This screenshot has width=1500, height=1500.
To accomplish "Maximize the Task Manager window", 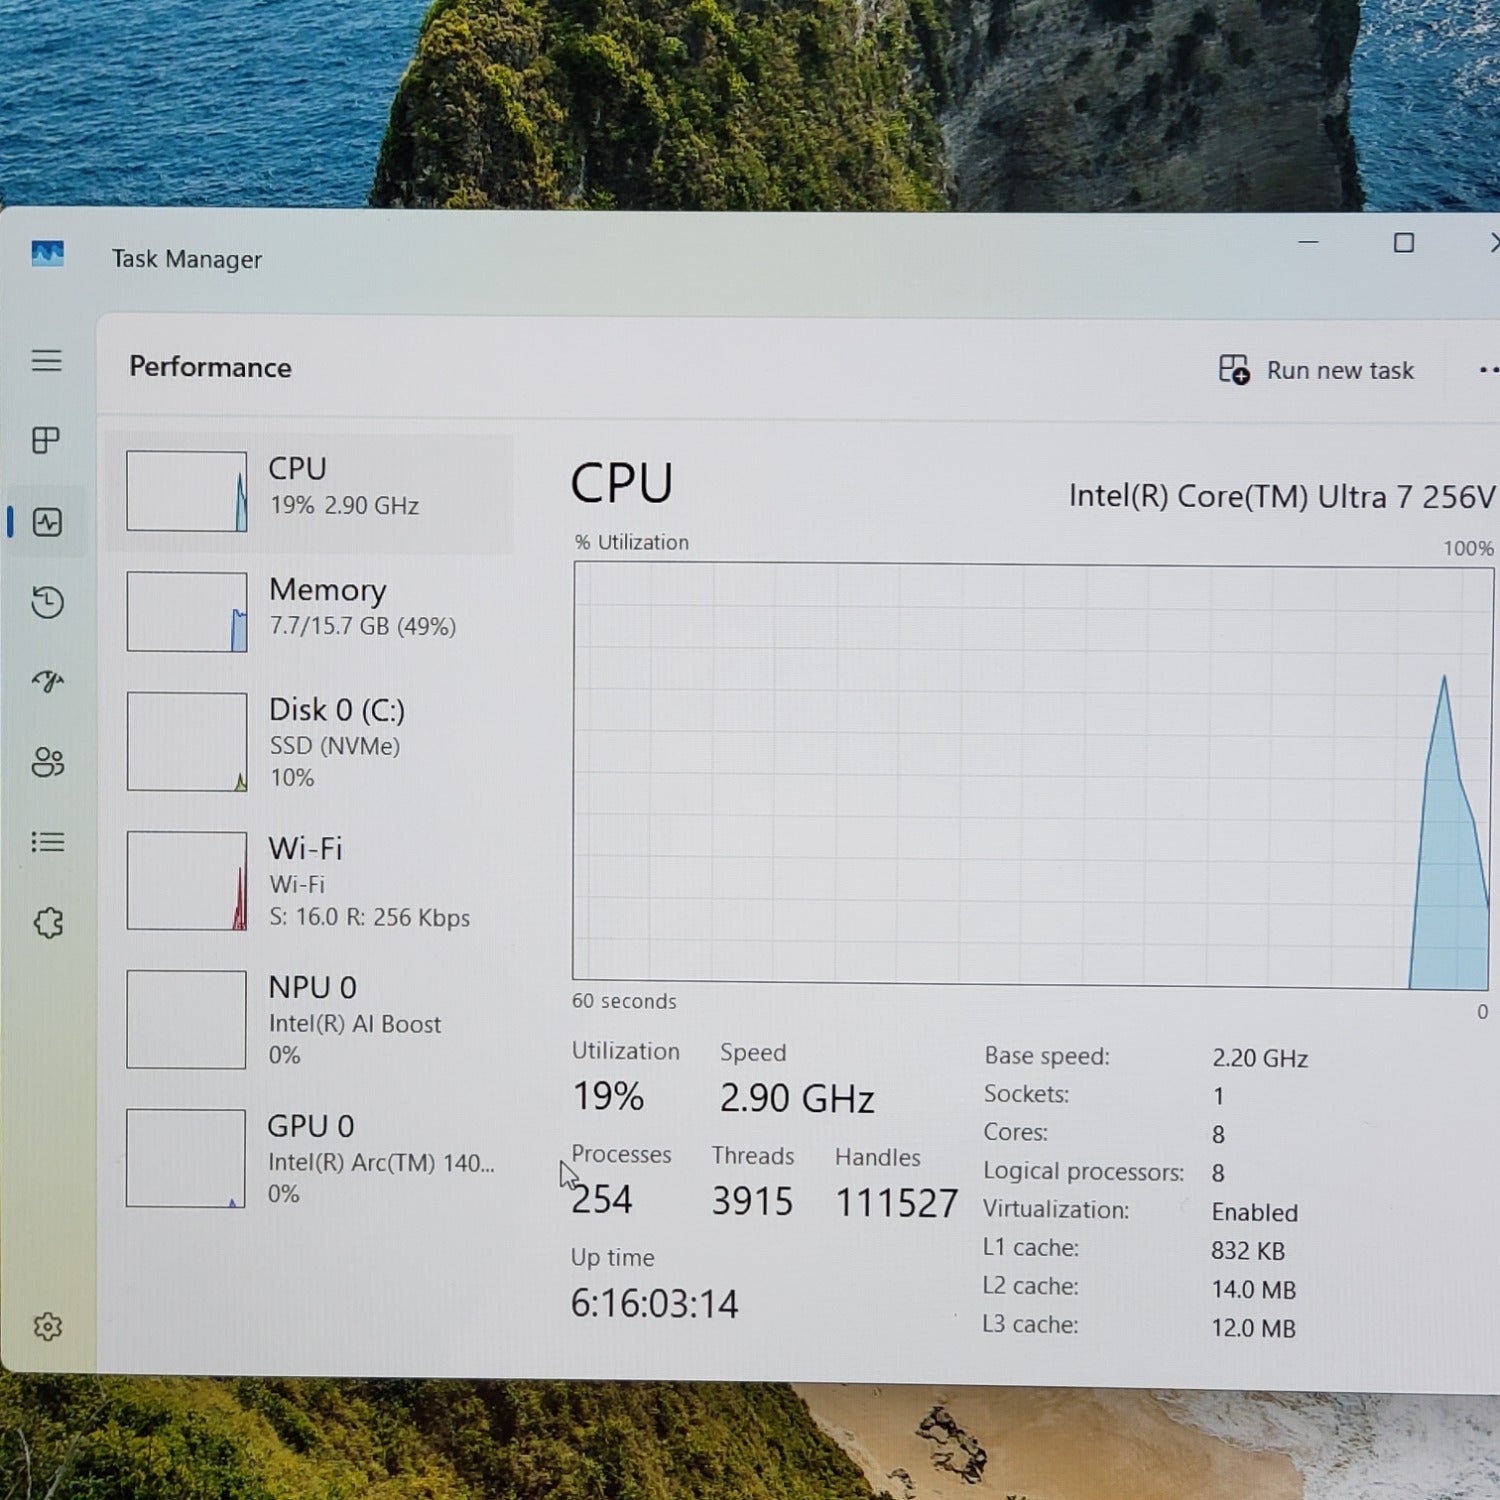I will coord(1403,243).
